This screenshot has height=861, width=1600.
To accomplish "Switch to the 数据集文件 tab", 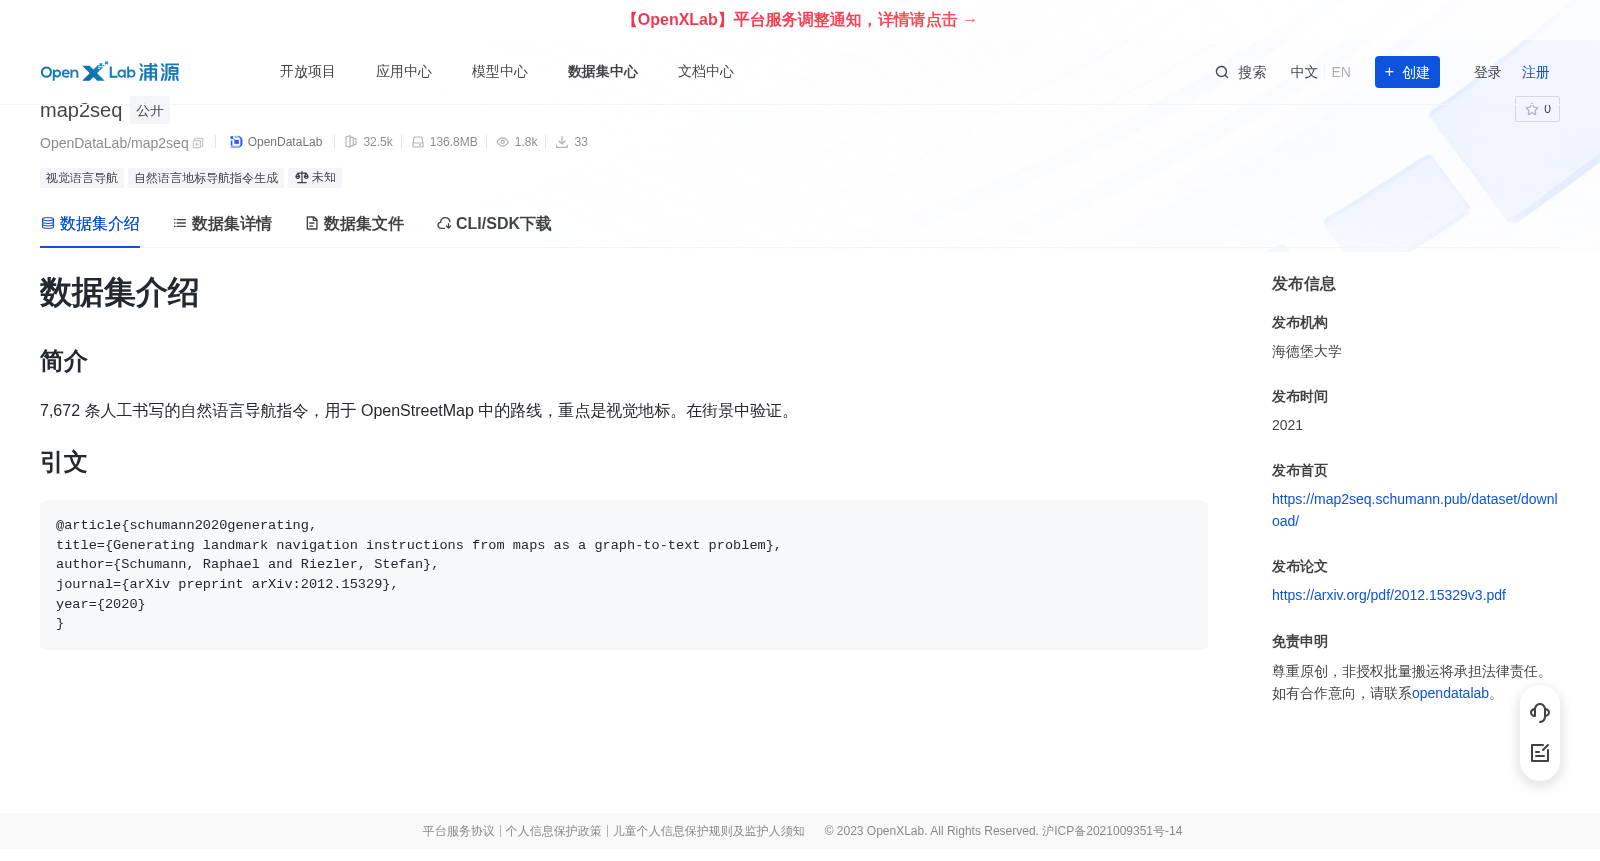I will (x=354, y=224).
